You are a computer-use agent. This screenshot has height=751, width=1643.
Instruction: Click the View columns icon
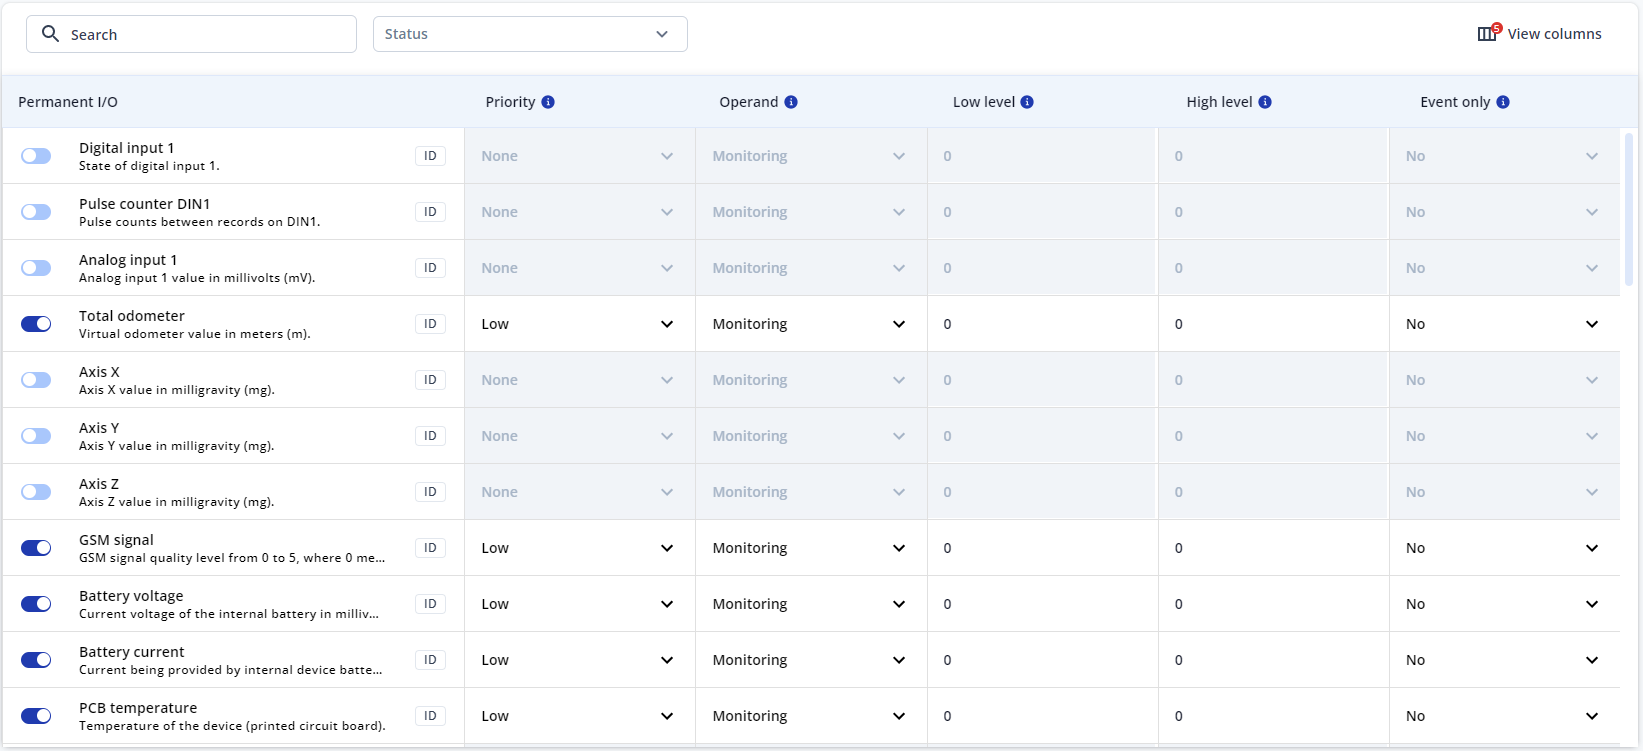[1487, 34]
